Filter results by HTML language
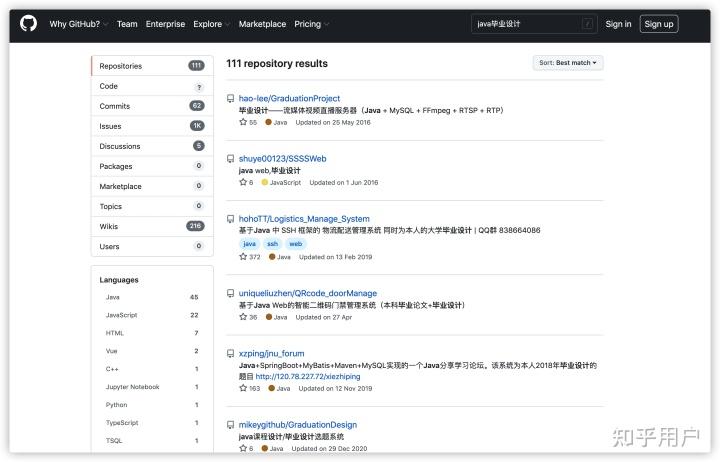720x462 pixels. coord(152,333)
